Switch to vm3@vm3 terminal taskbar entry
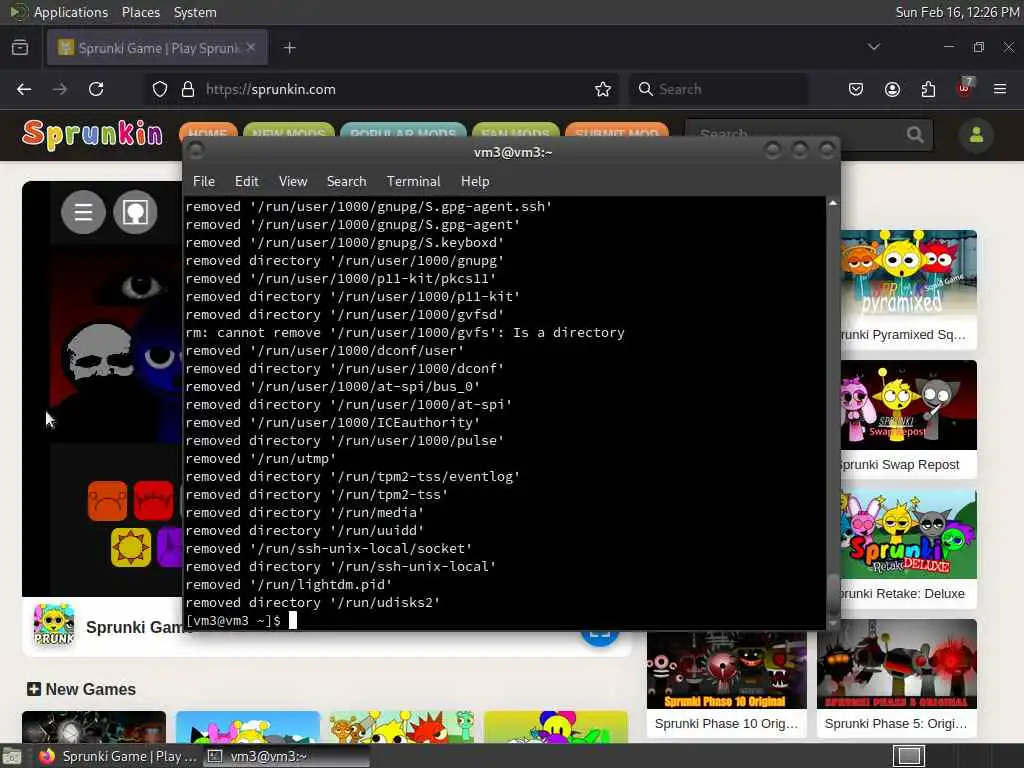This screenshot has height=768, width=1024. 287,756
